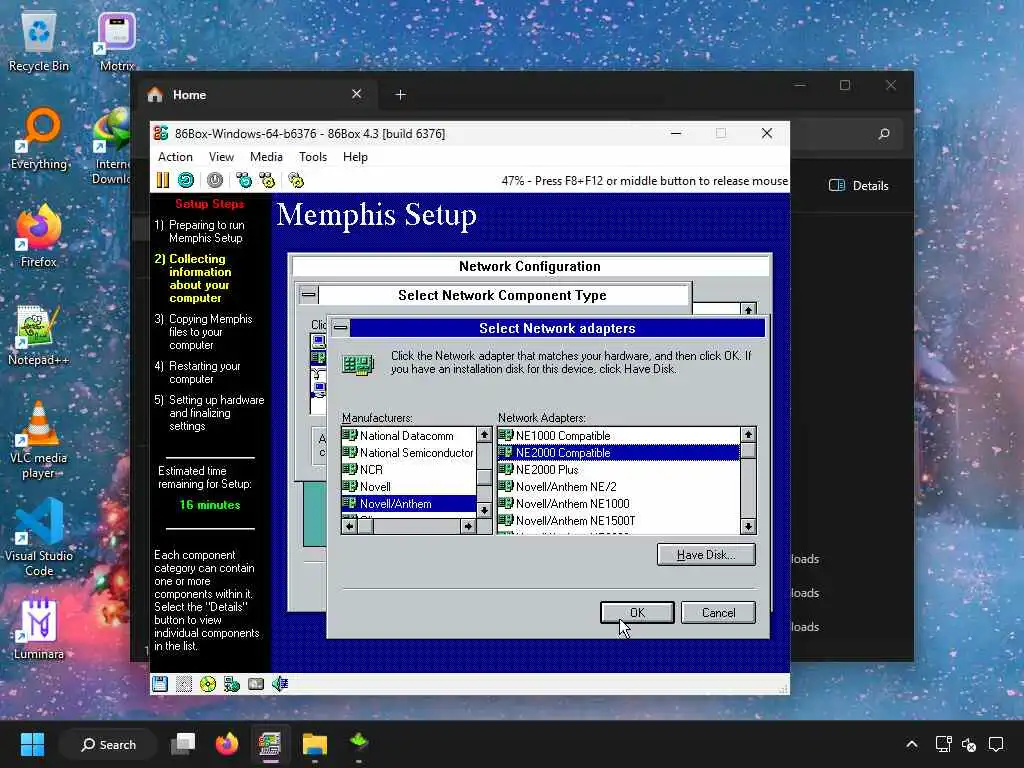Show hidden system tray icons
1024x768 pixels.
pos(912,744)
